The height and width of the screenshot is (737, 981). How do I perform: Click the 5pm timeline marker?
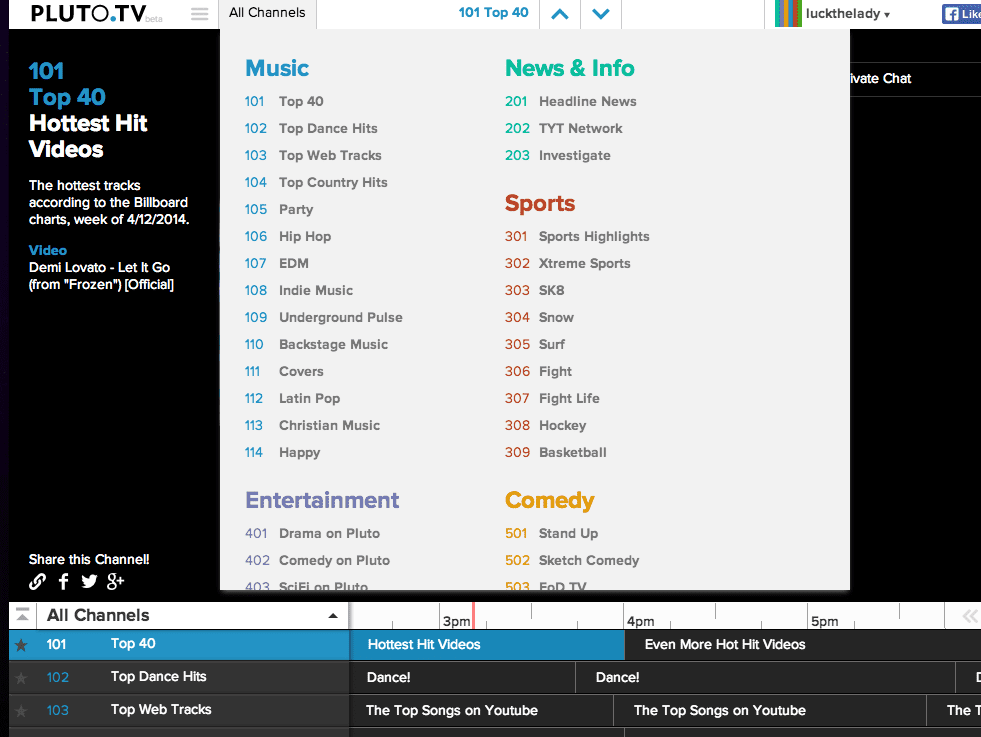coord(825,621)
